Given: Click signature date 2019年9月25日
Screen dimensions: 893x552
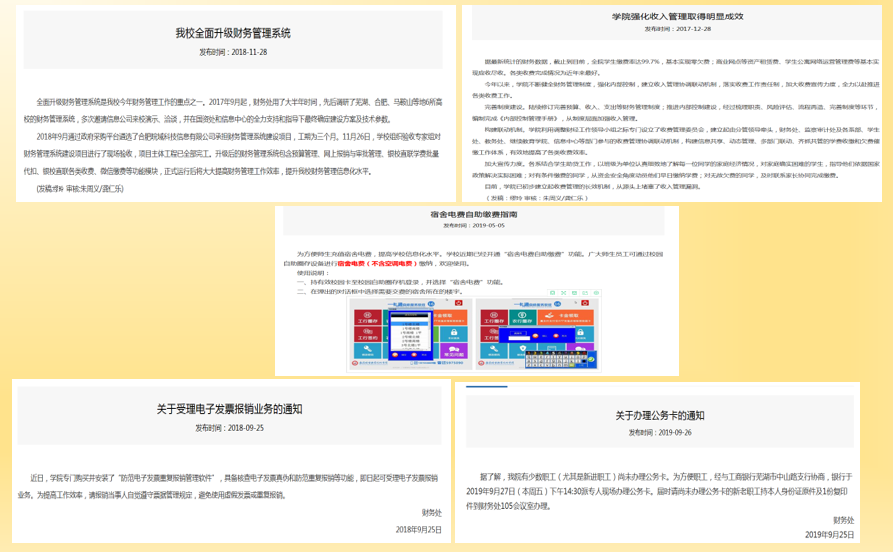Looking at the screenshot, I should [x=830, y=535].
